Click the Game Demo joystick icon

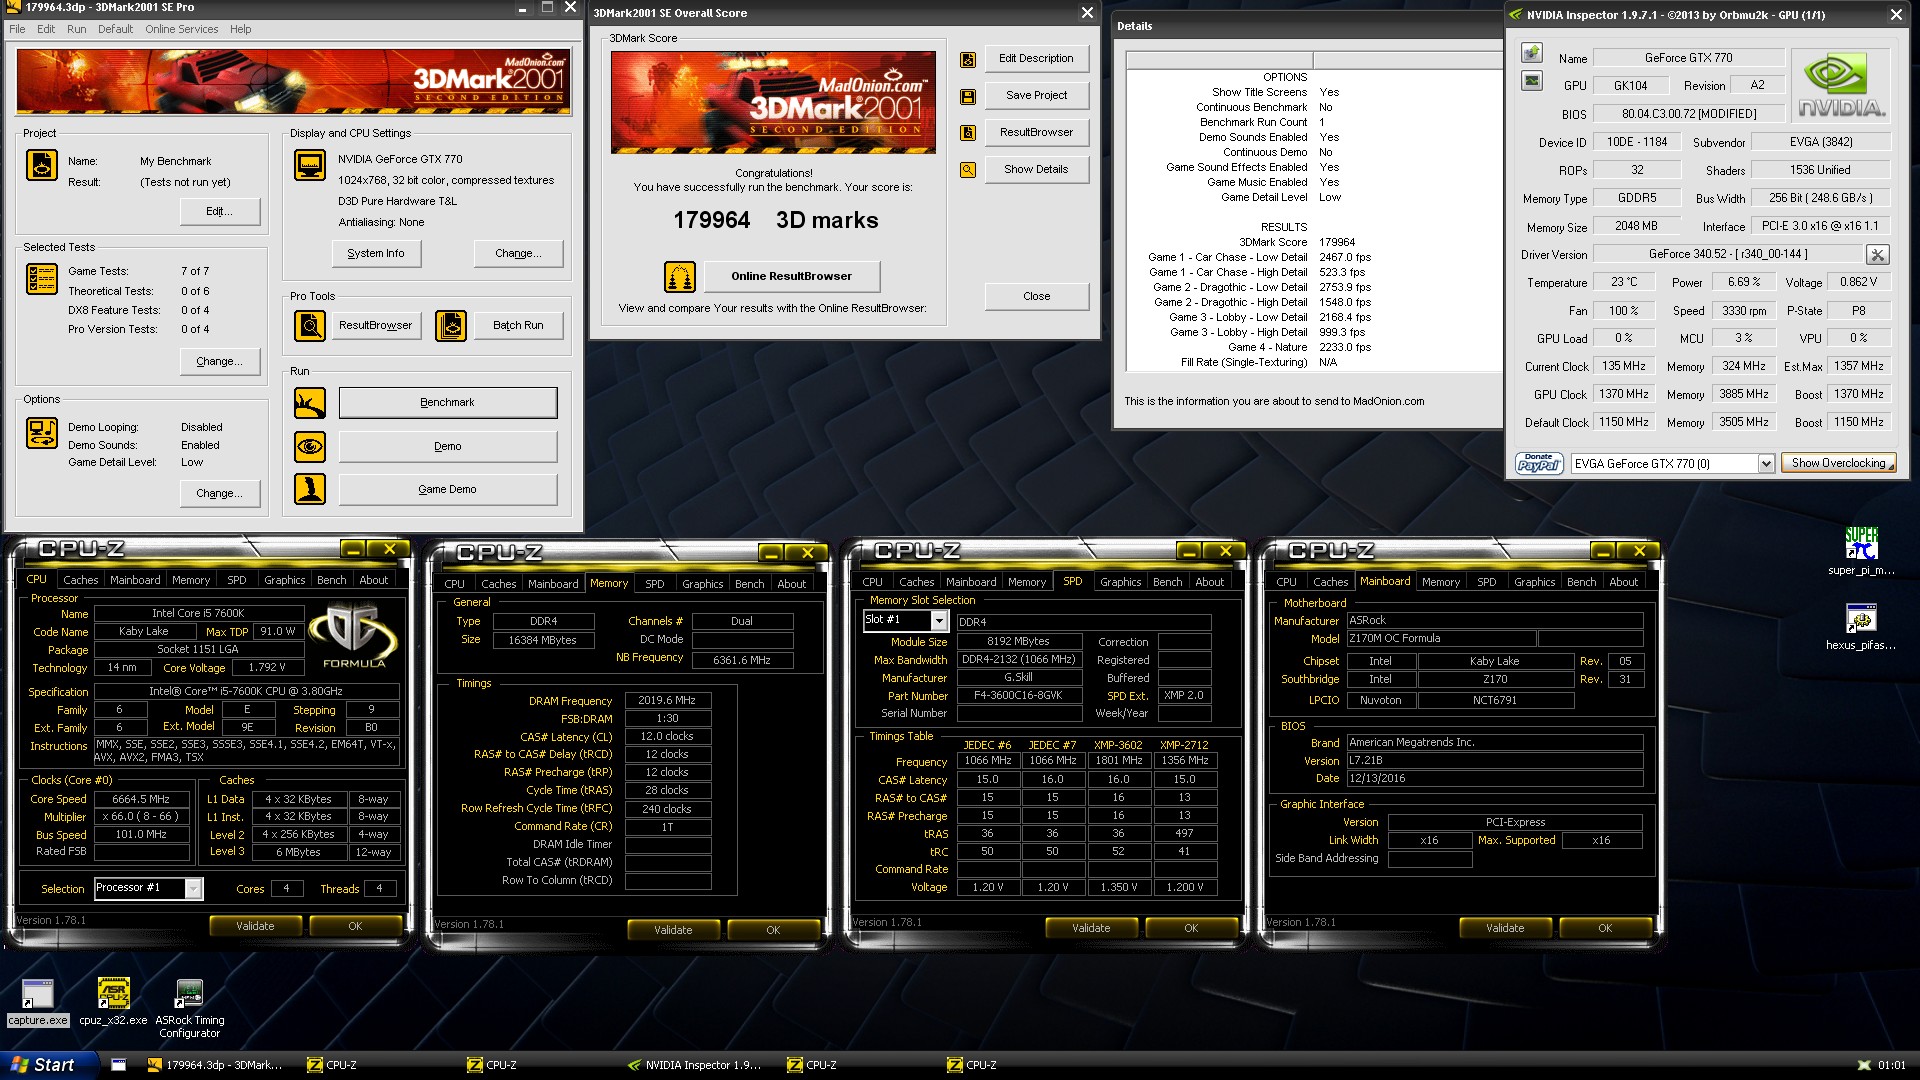310,490
